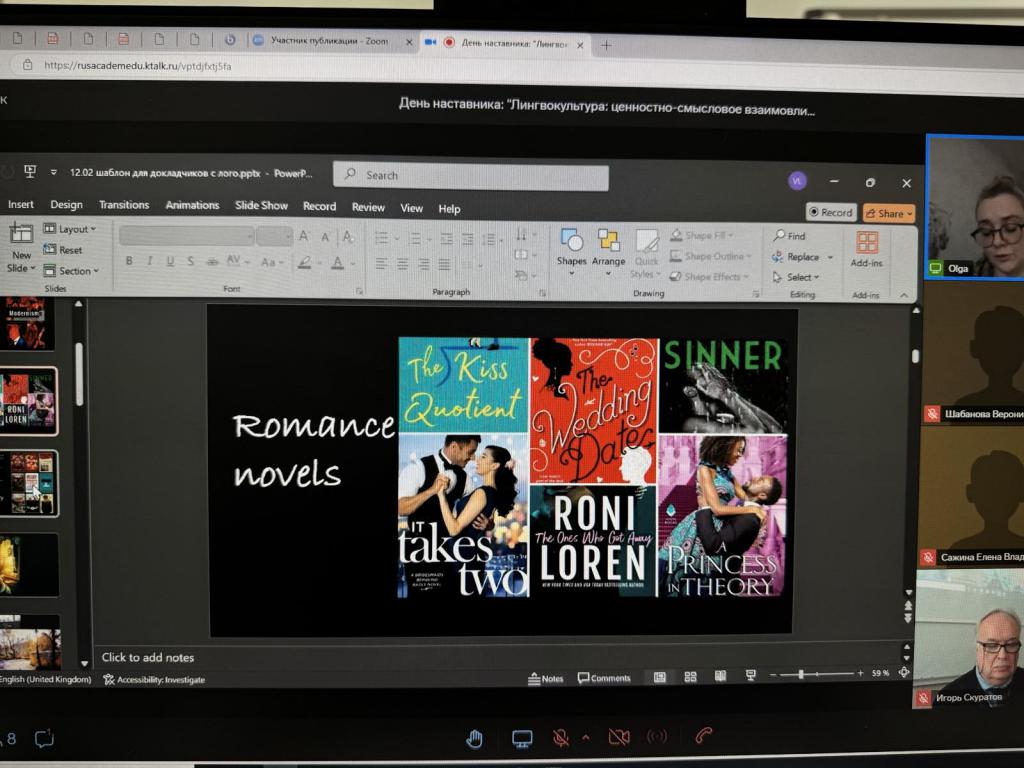Click the broadcast signal icon in the conference bar
The width and height of the screenshot is (1024, 768).
656,737
